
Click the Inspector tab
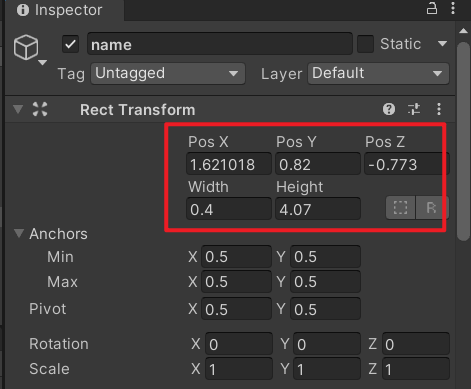pos(65,10)
